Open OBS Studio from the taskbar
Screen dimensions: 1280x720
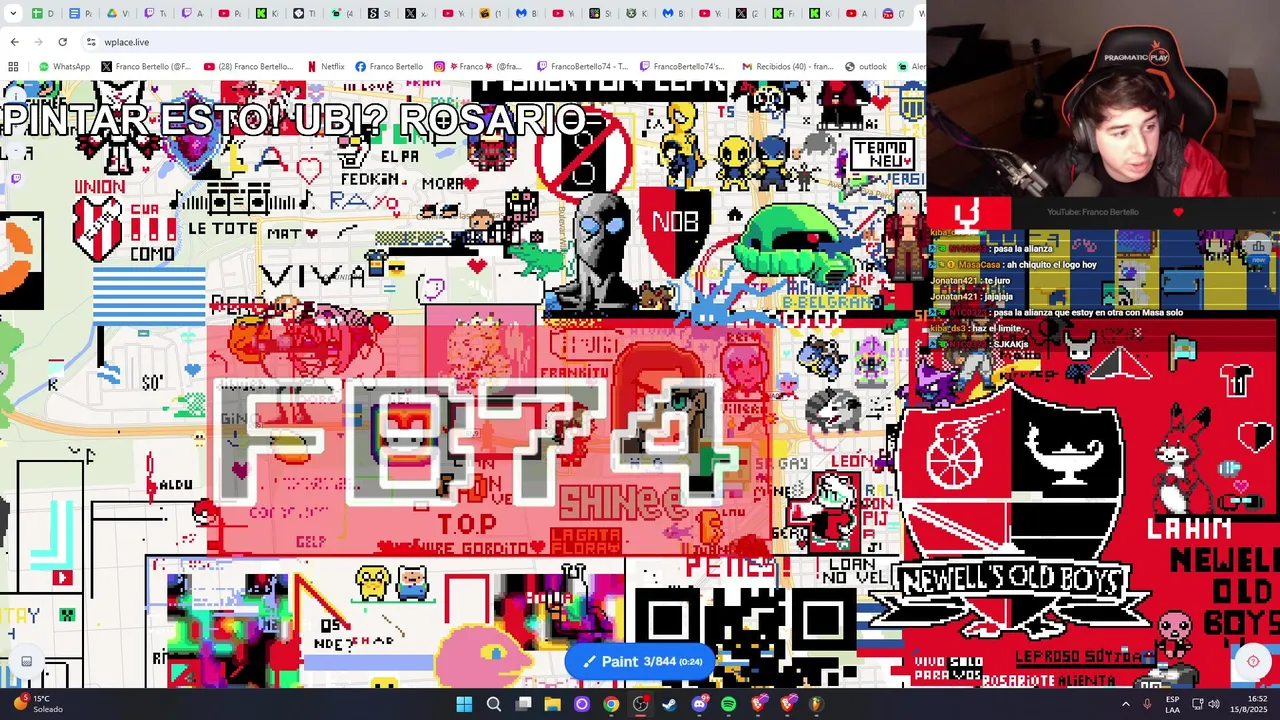(640, 704)
